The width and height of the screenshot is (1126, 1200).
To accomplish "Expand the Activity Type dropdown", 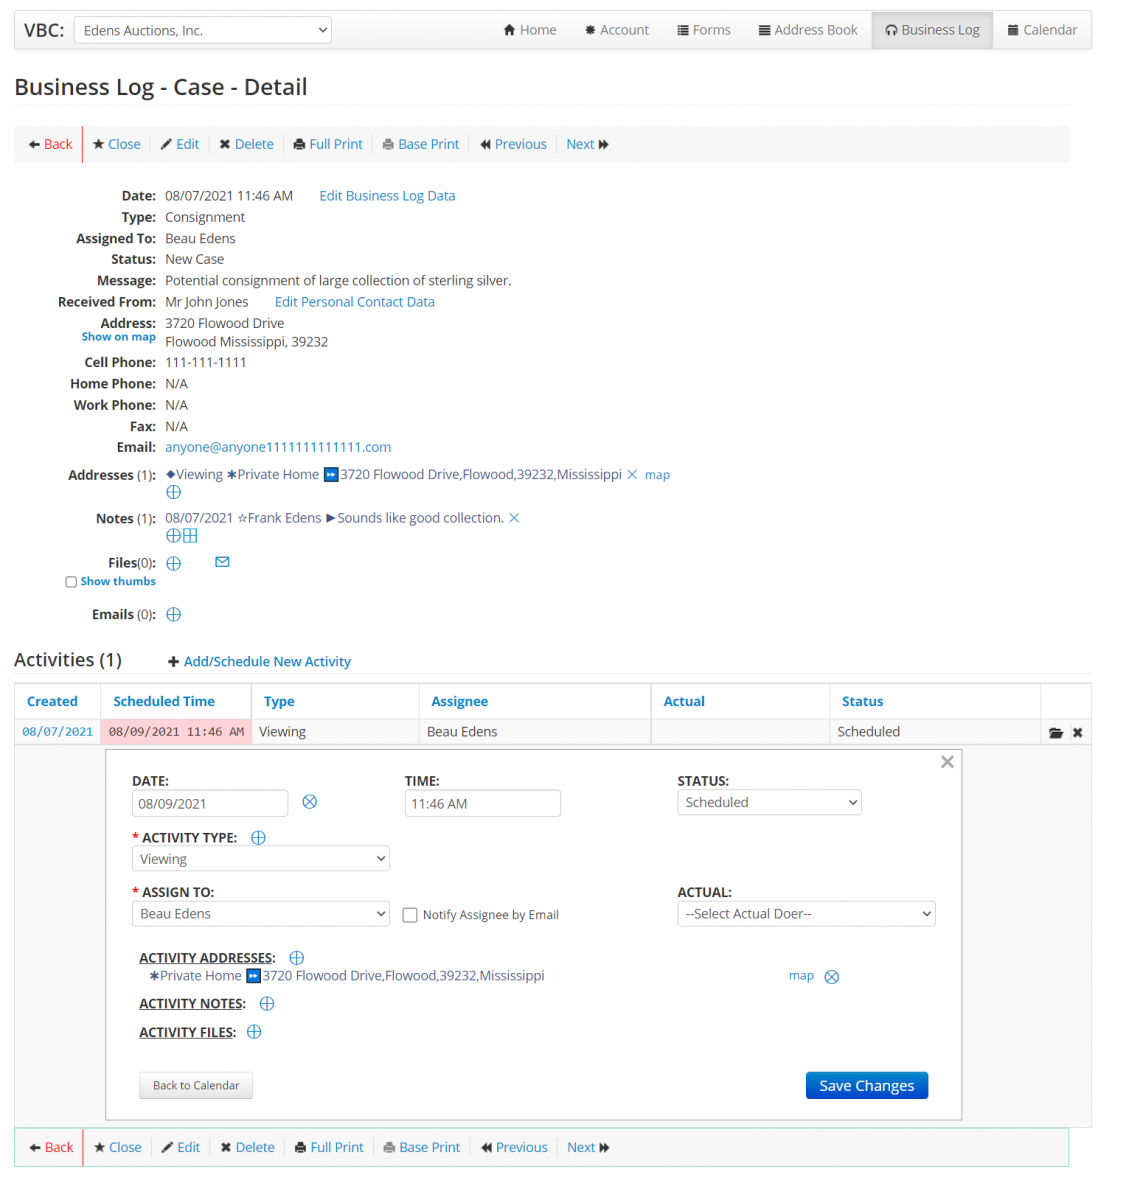I will point(260,859).
